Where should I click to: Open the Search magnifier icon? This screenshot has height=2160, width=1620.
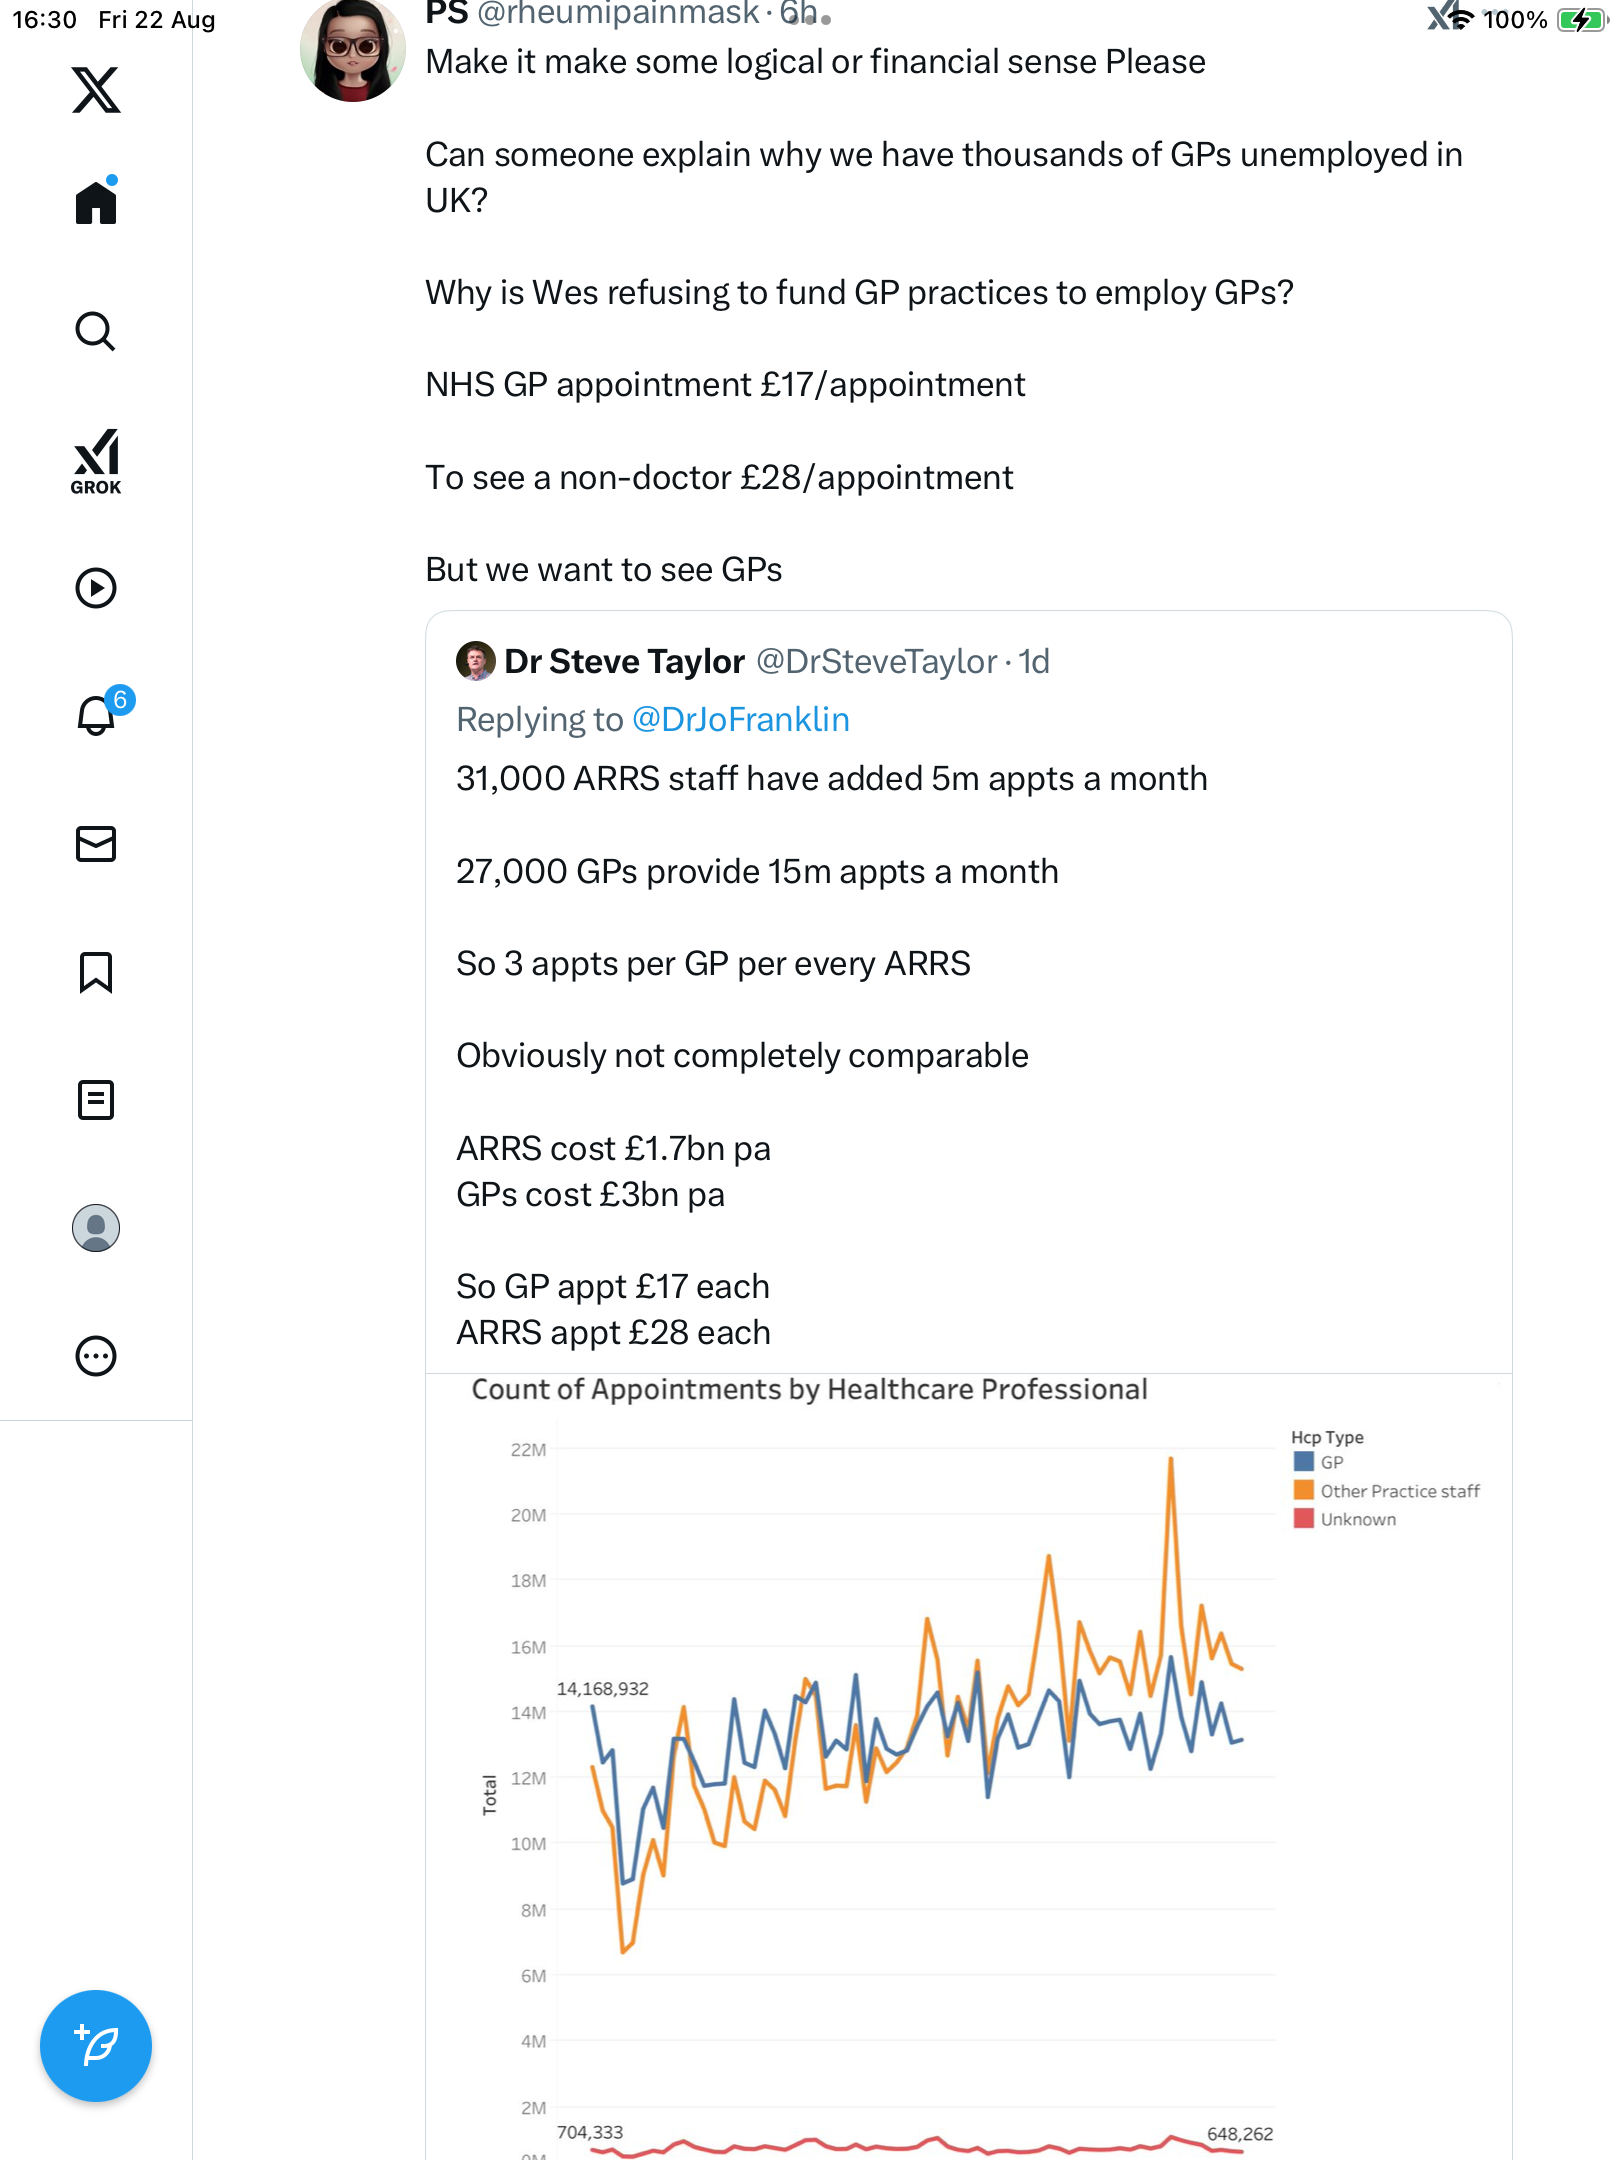coord(96,331)
